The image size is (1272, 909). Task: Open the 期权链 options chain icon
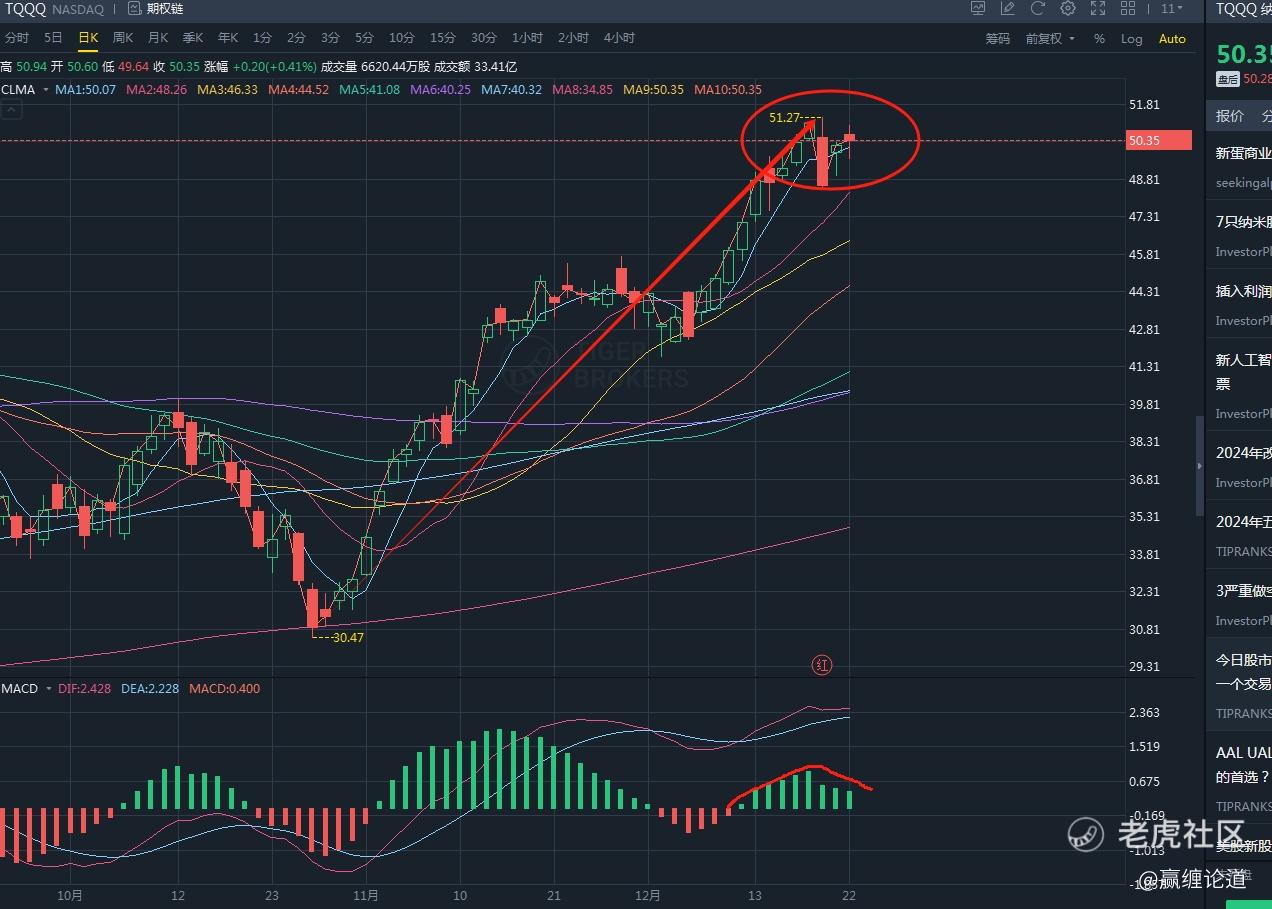135,9
